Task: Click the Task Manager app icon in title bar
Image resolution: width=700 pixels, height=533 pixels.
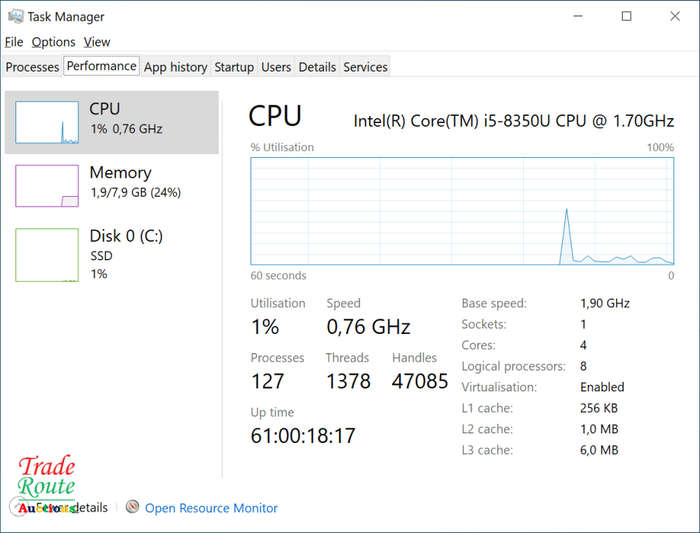Action: click(16, 17)
